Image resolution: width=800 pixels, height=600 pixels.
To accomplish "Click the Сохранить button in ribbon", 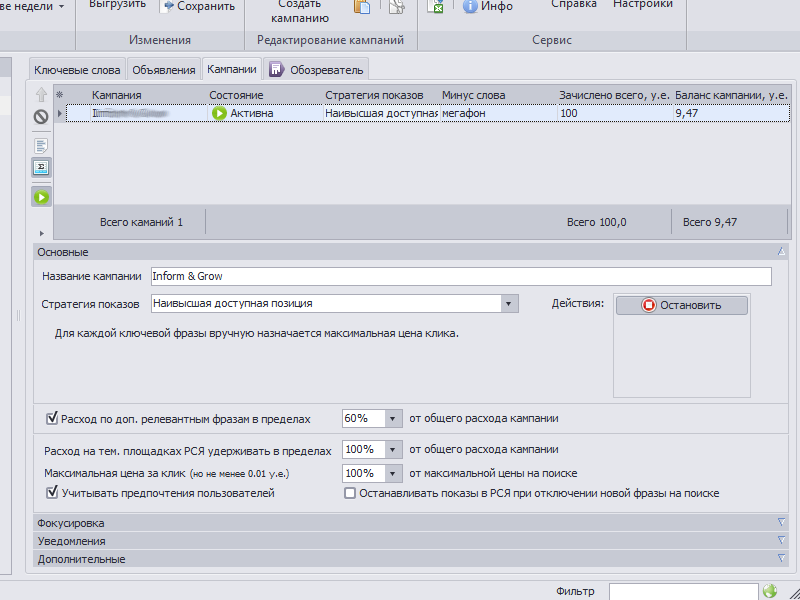I will tap(198, 6).
